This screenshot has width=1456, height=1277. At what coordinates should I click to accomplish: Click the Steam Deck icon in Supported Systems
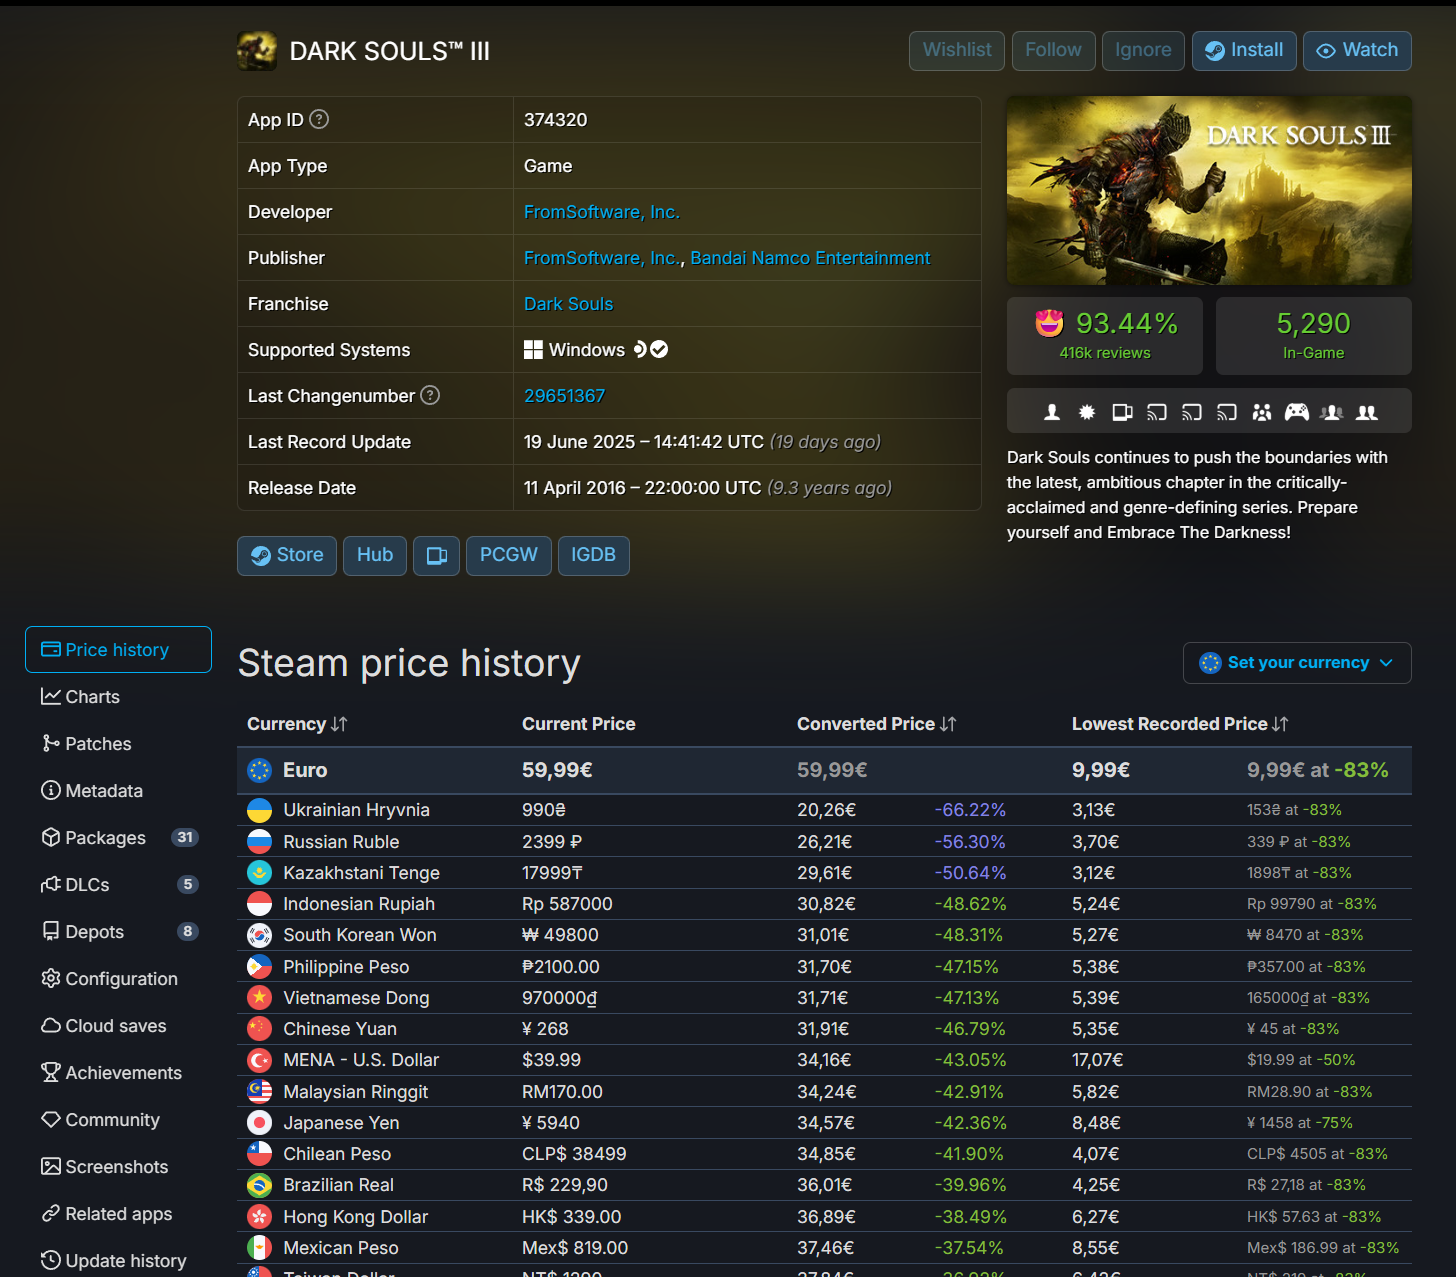[x=640, y=349]
